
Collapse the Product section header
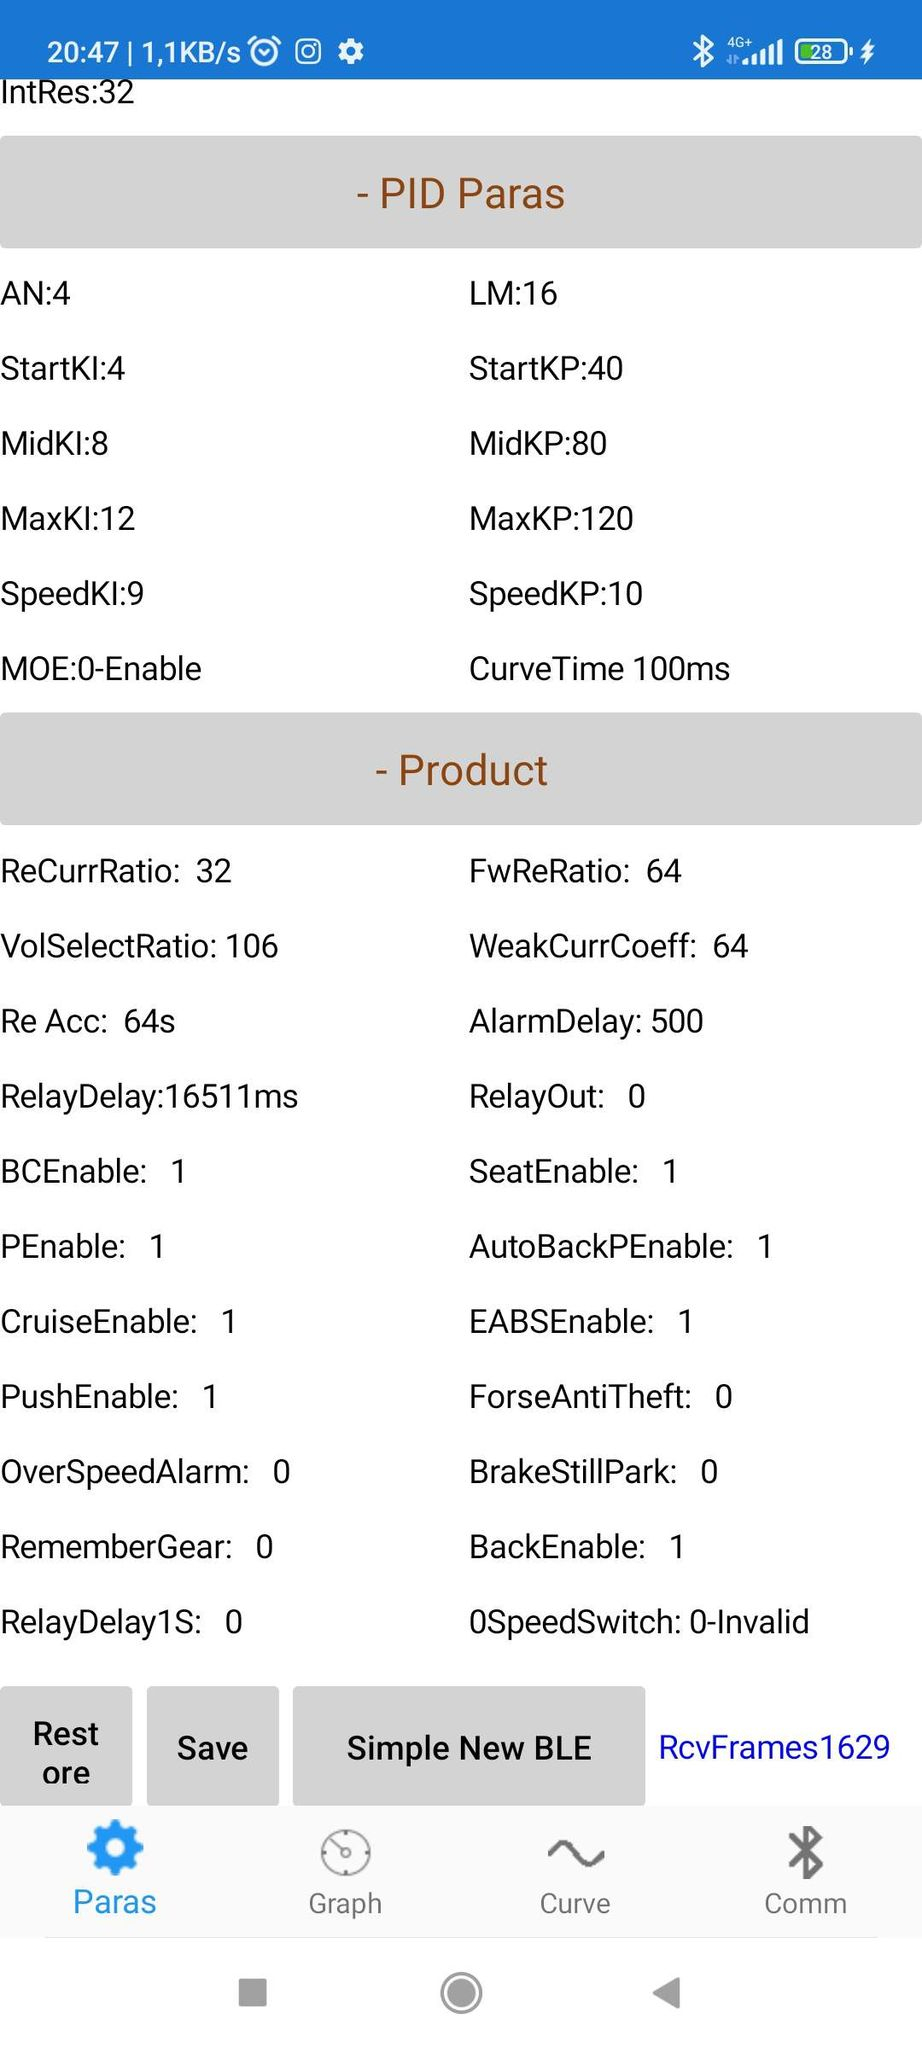460,770
